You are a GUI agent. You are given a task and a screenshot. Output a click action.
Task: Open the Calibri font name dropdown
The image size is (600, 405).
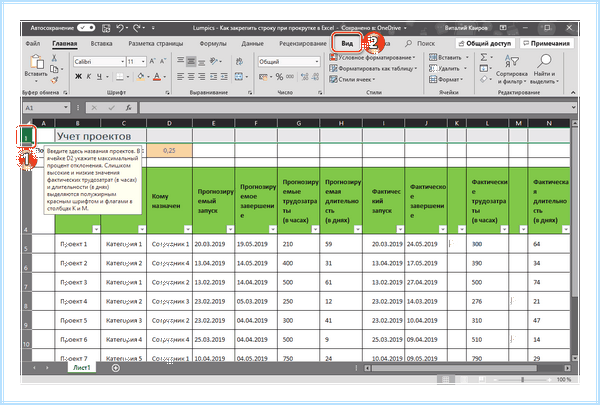(x=122, y=62)
